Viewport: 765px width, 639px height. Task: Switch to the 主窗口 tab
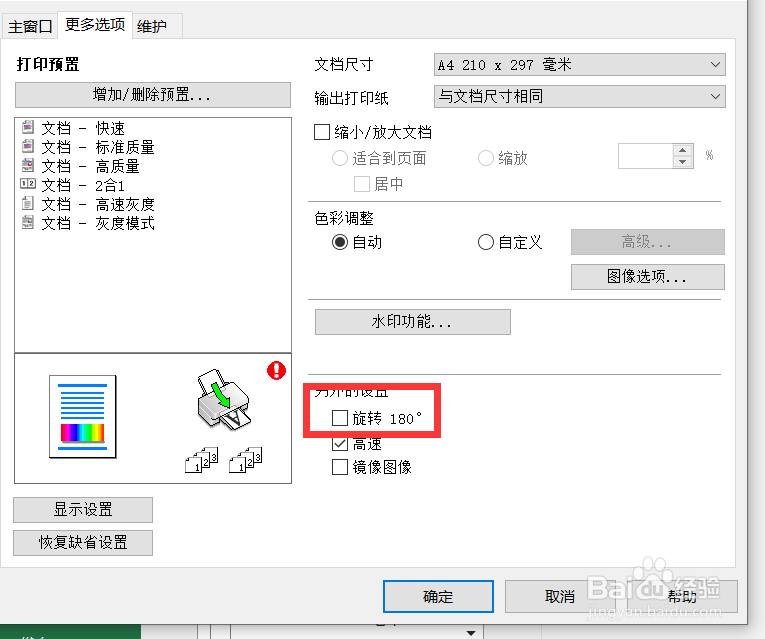30,26
